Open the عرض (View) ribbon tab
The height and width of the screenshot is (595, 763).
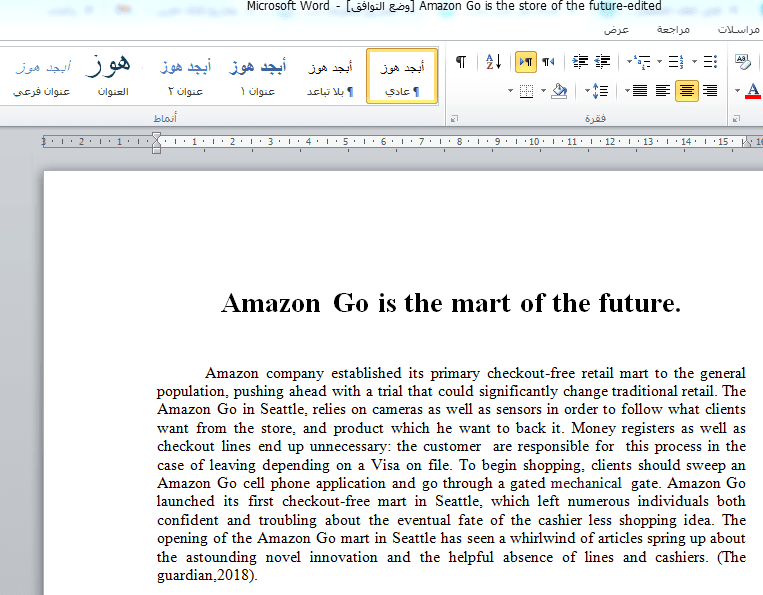tap(617, 30)
